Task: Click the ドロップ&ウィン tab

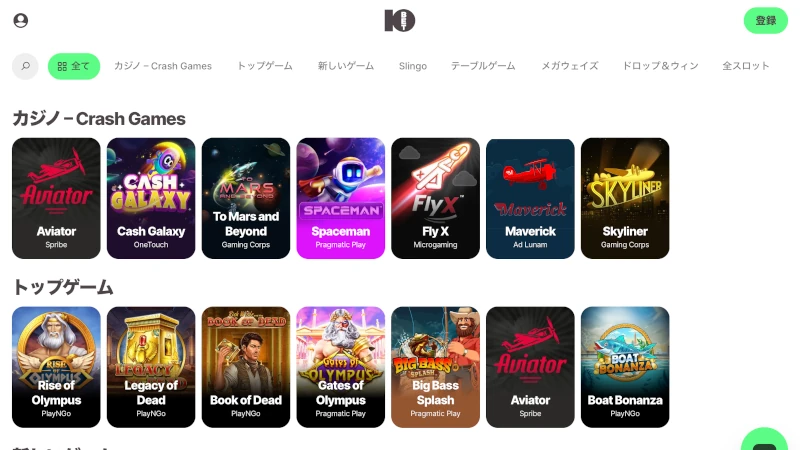Action: (660, 66)
